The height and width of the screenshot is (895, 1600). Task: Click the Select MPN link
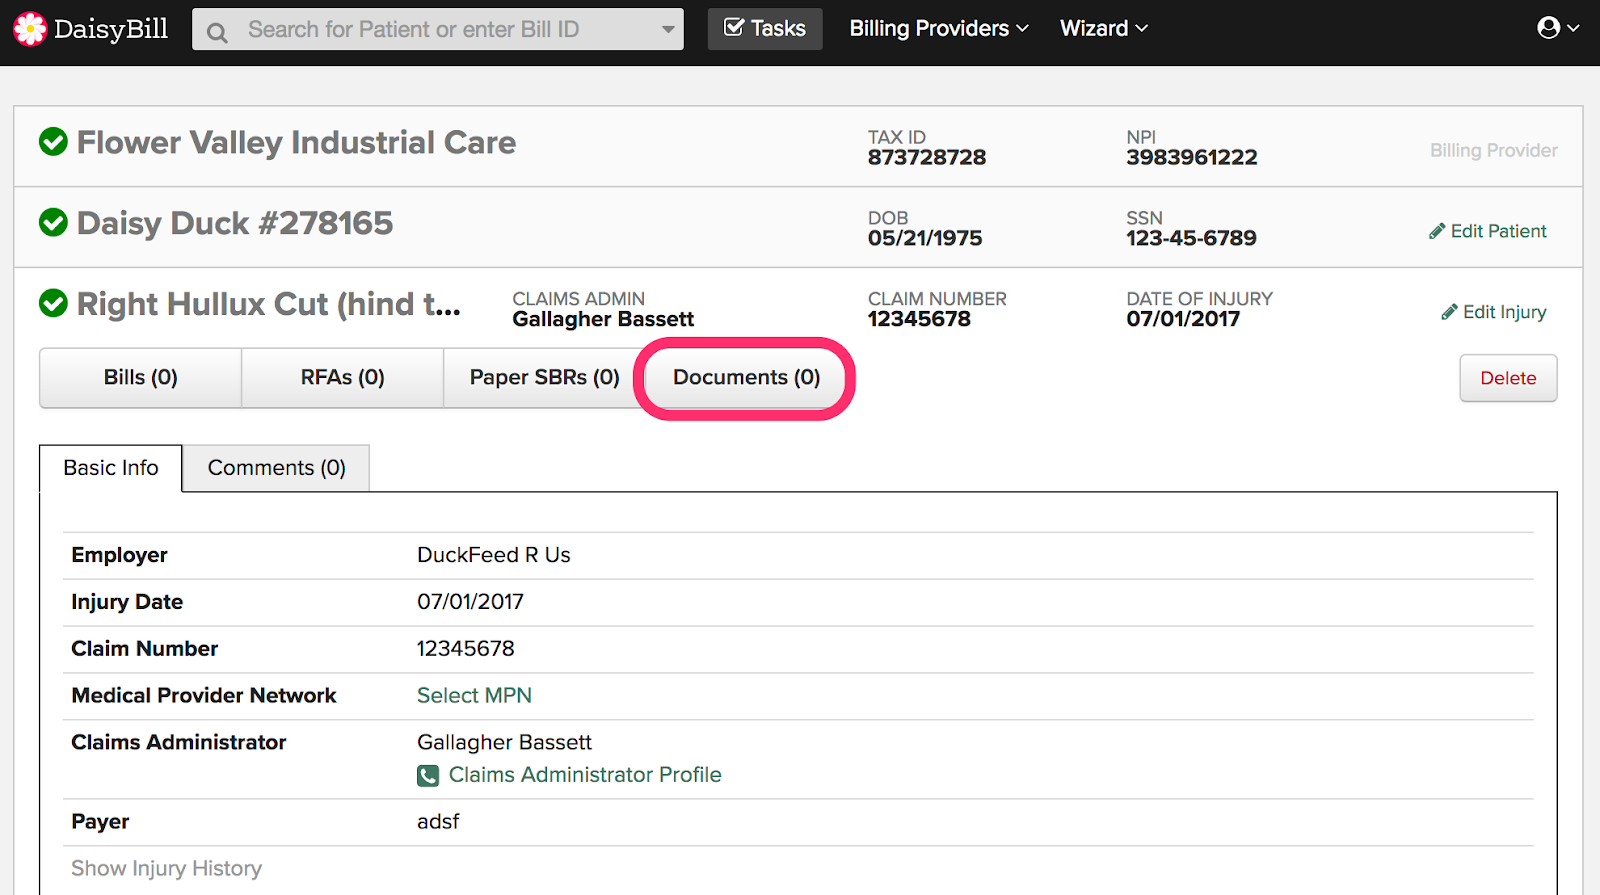tap(474, 695)
